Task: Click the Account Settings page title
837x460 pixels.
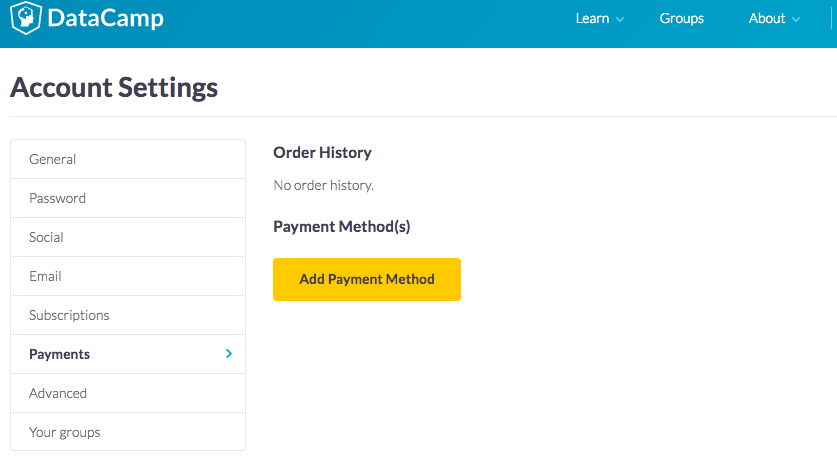Action: pyautogui.click(x=114, y=87)
